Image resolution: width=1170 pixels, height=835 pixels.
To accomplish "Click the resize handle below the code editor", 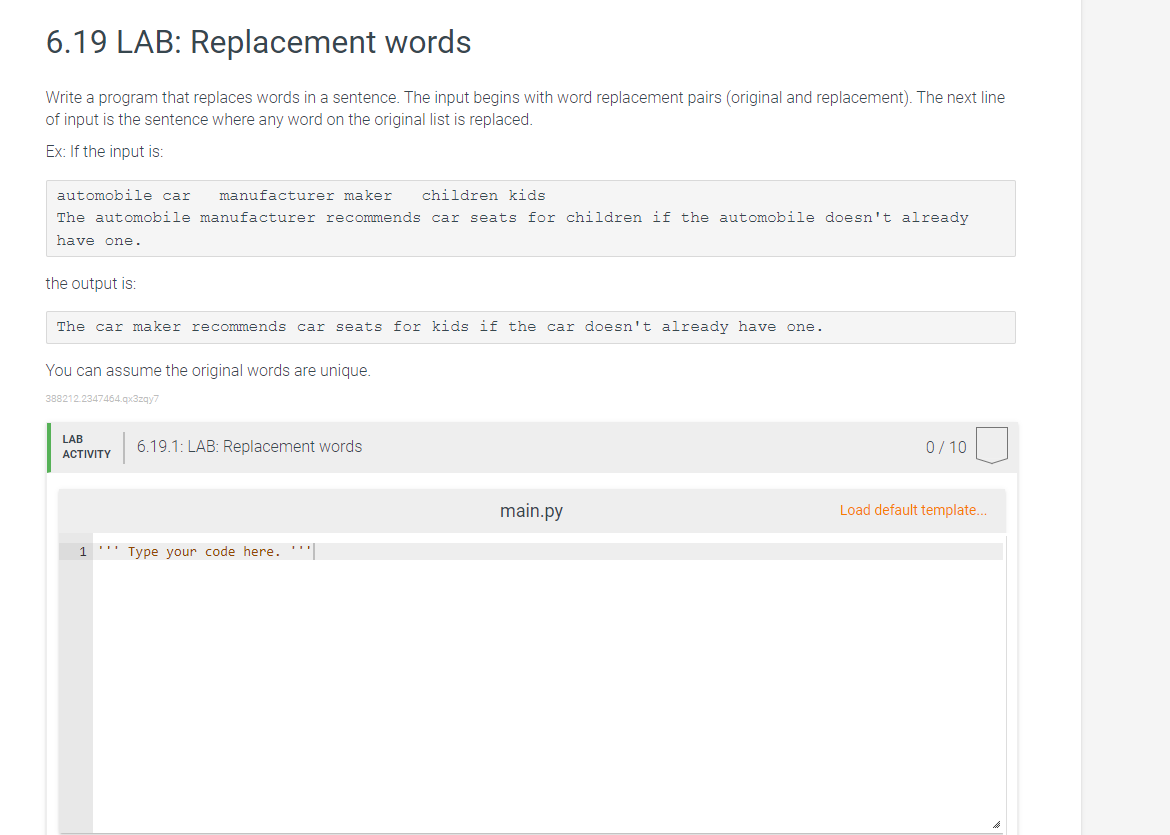I will pyautogui.click(x=996, y=822).
